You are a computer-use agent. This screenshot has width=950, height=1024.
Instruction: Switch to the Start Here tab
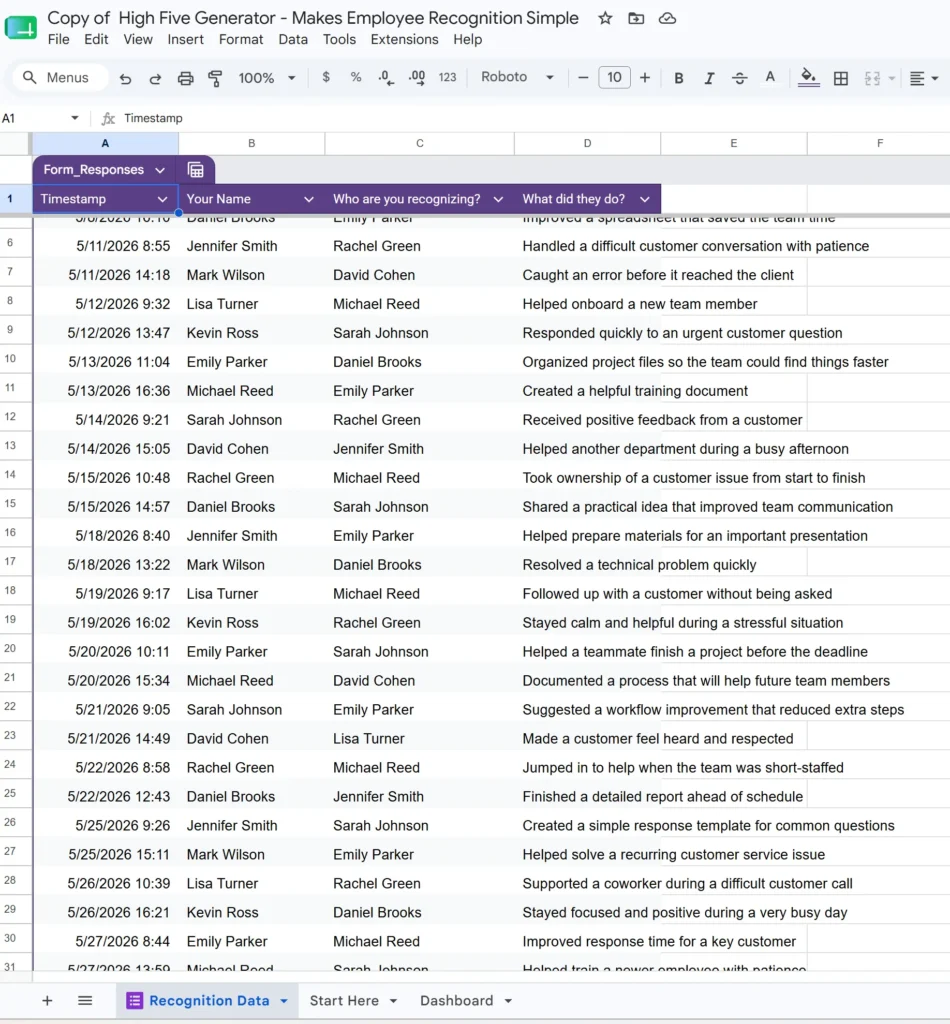344,1000
